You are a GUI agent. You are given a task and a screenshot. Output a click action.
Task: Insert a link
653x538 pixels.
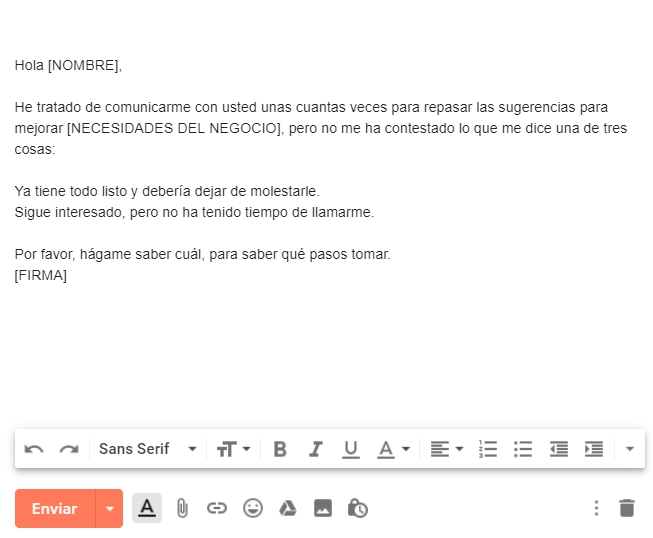(x=217, y=508)
